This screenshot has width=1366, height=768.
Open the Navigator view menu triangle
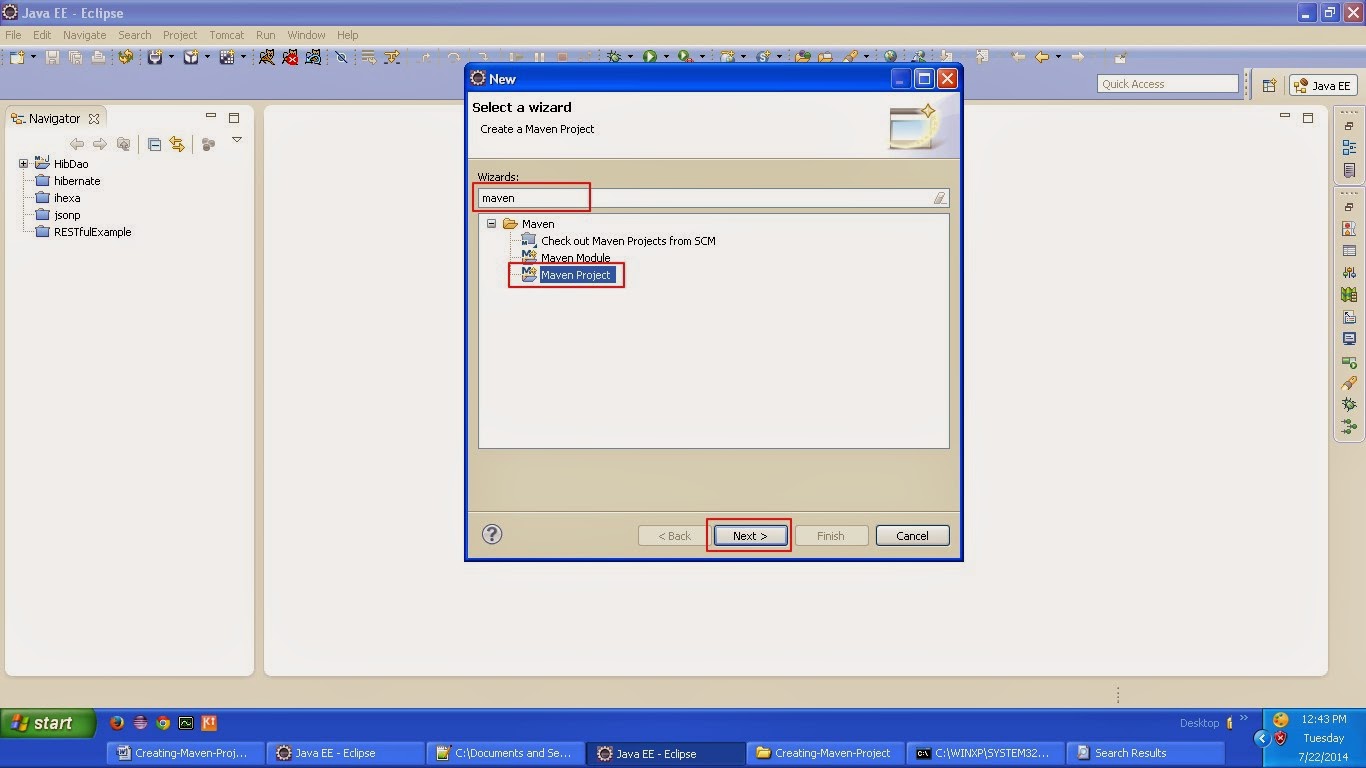point(237,140)
